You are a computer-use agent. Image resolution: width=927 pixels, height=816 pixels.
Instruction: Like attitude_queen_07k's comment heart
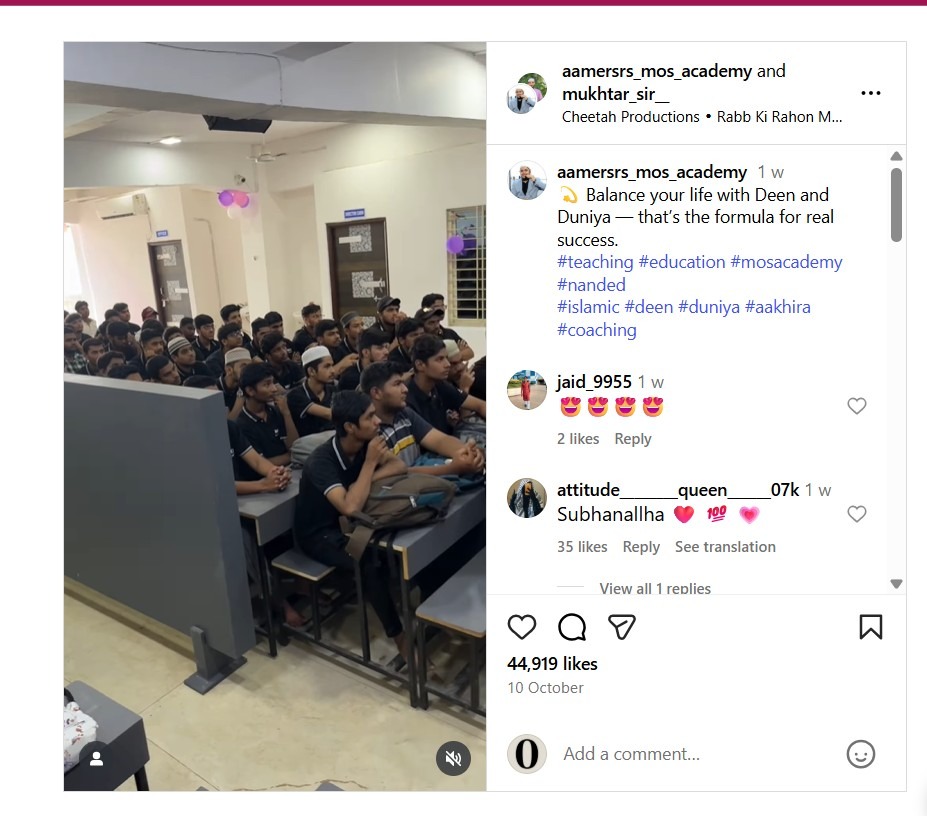[857, 514]
